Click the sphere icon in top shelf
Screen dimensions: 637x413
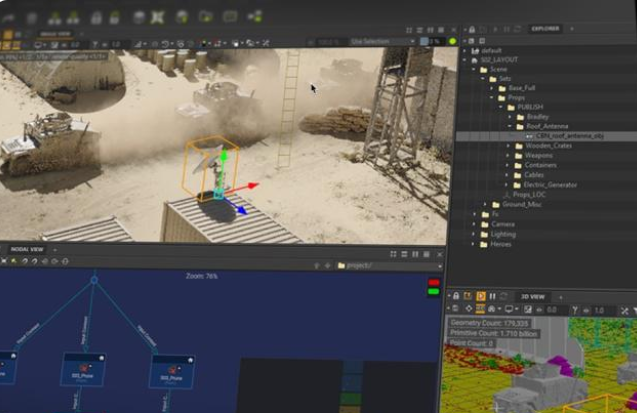182,17
